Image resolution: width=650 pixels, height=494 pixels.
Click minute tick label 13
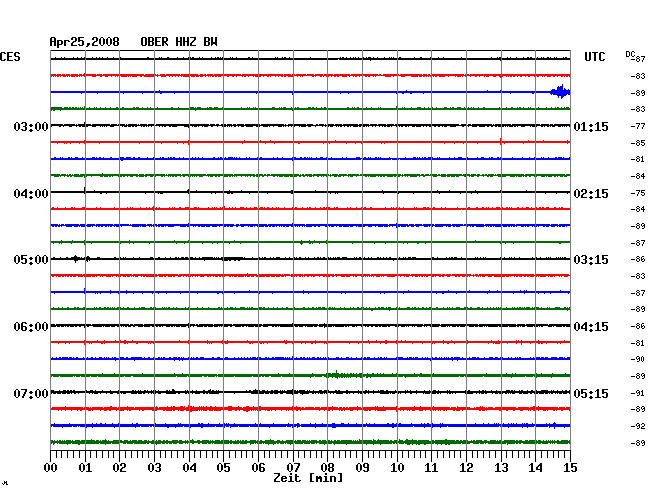[x=501, y=468]
